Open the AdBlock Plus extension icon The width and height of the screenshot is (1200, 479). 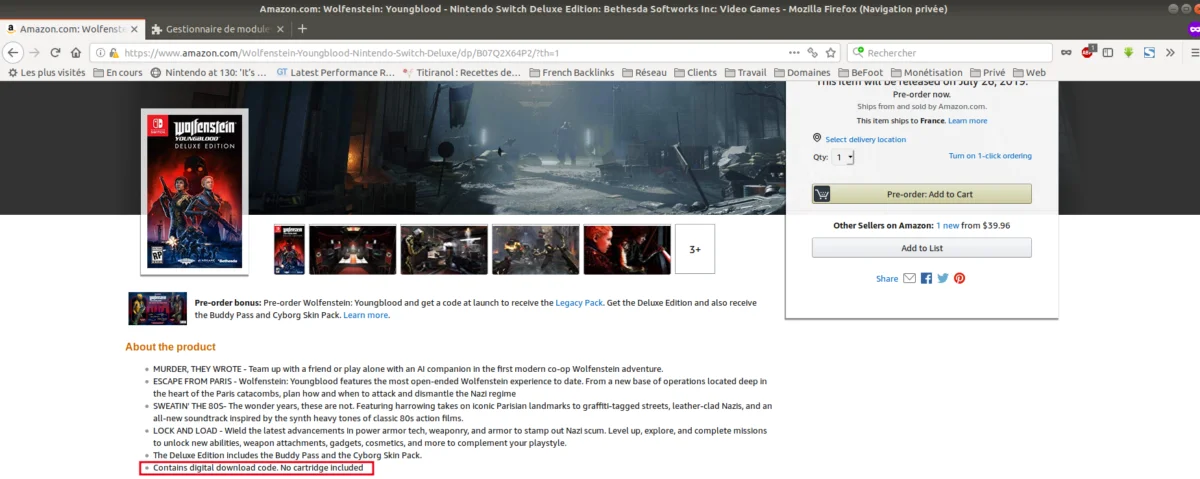tap(1088, 52)
